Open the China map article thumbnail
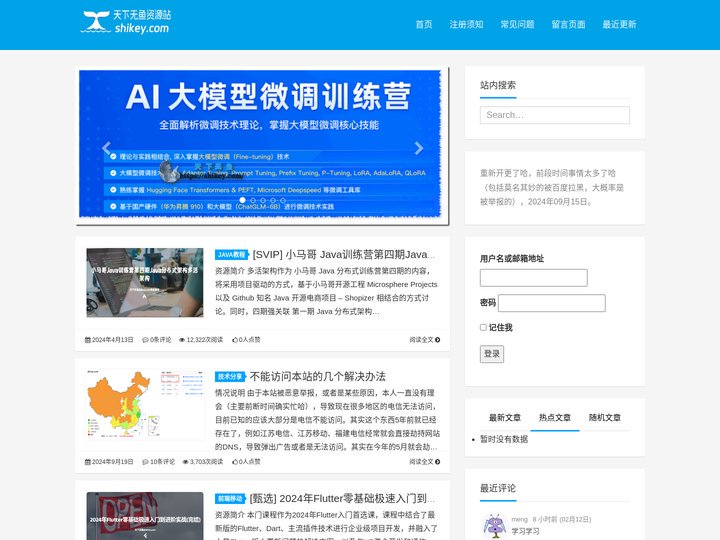The height and width of the screenshot is (540, 720). click(x=145, y=404)
